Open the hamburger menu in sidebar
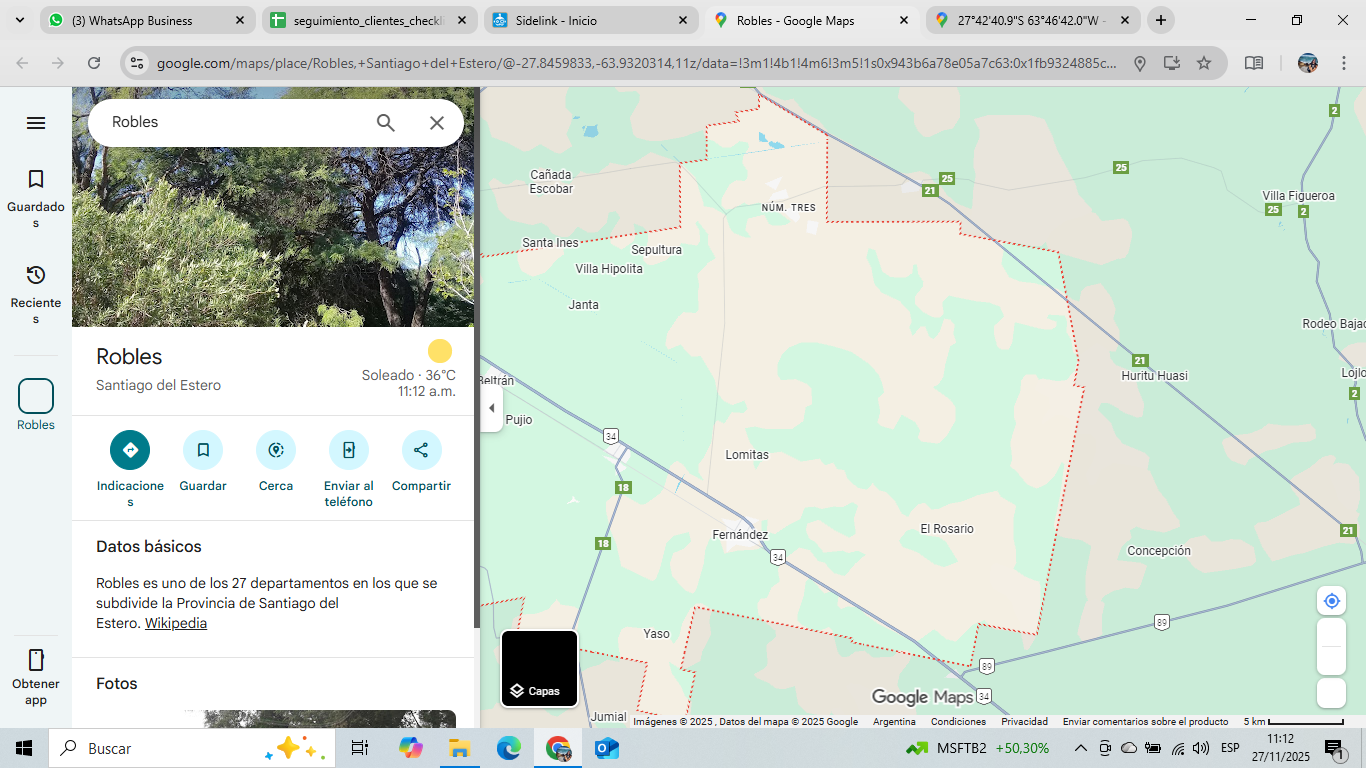The height and width of the screenshot is (768, 1366). (x=36, y=123)
